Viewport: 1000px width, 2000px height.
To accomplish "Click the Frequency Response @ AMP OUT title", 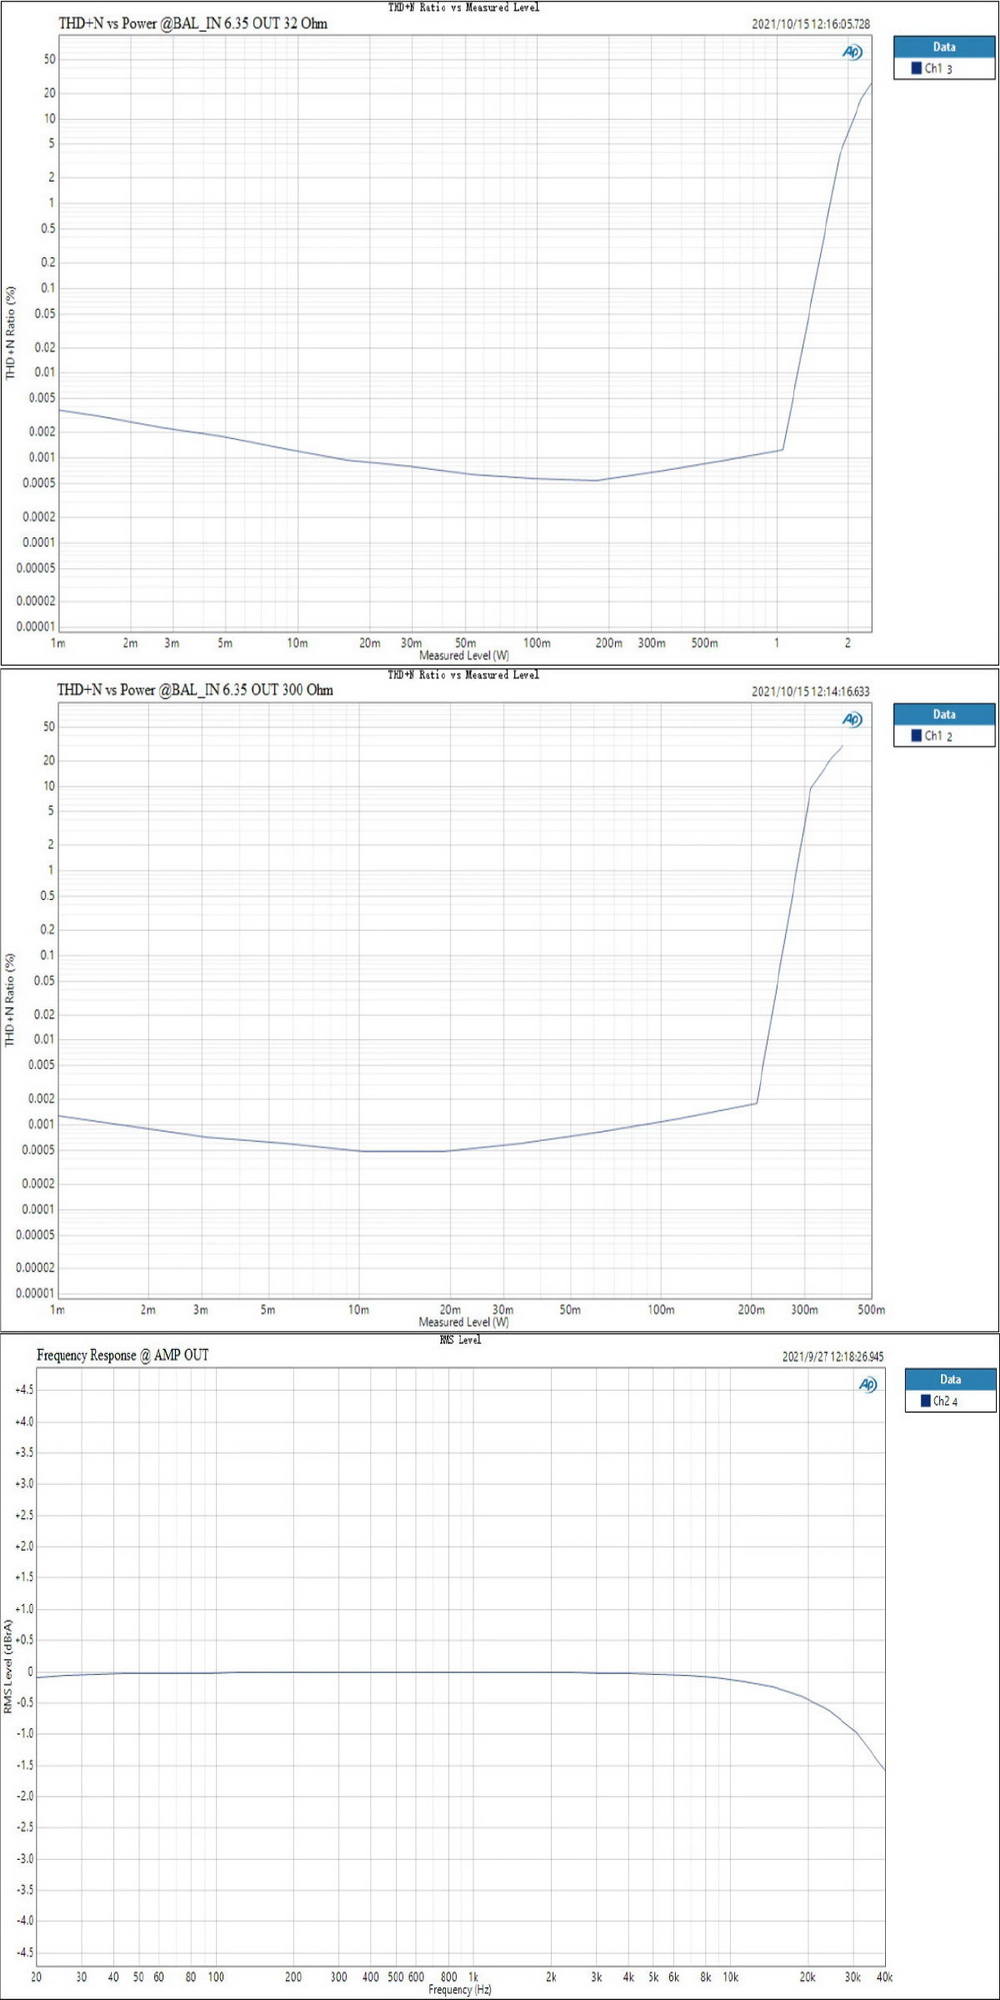I will coord(122,1355).
